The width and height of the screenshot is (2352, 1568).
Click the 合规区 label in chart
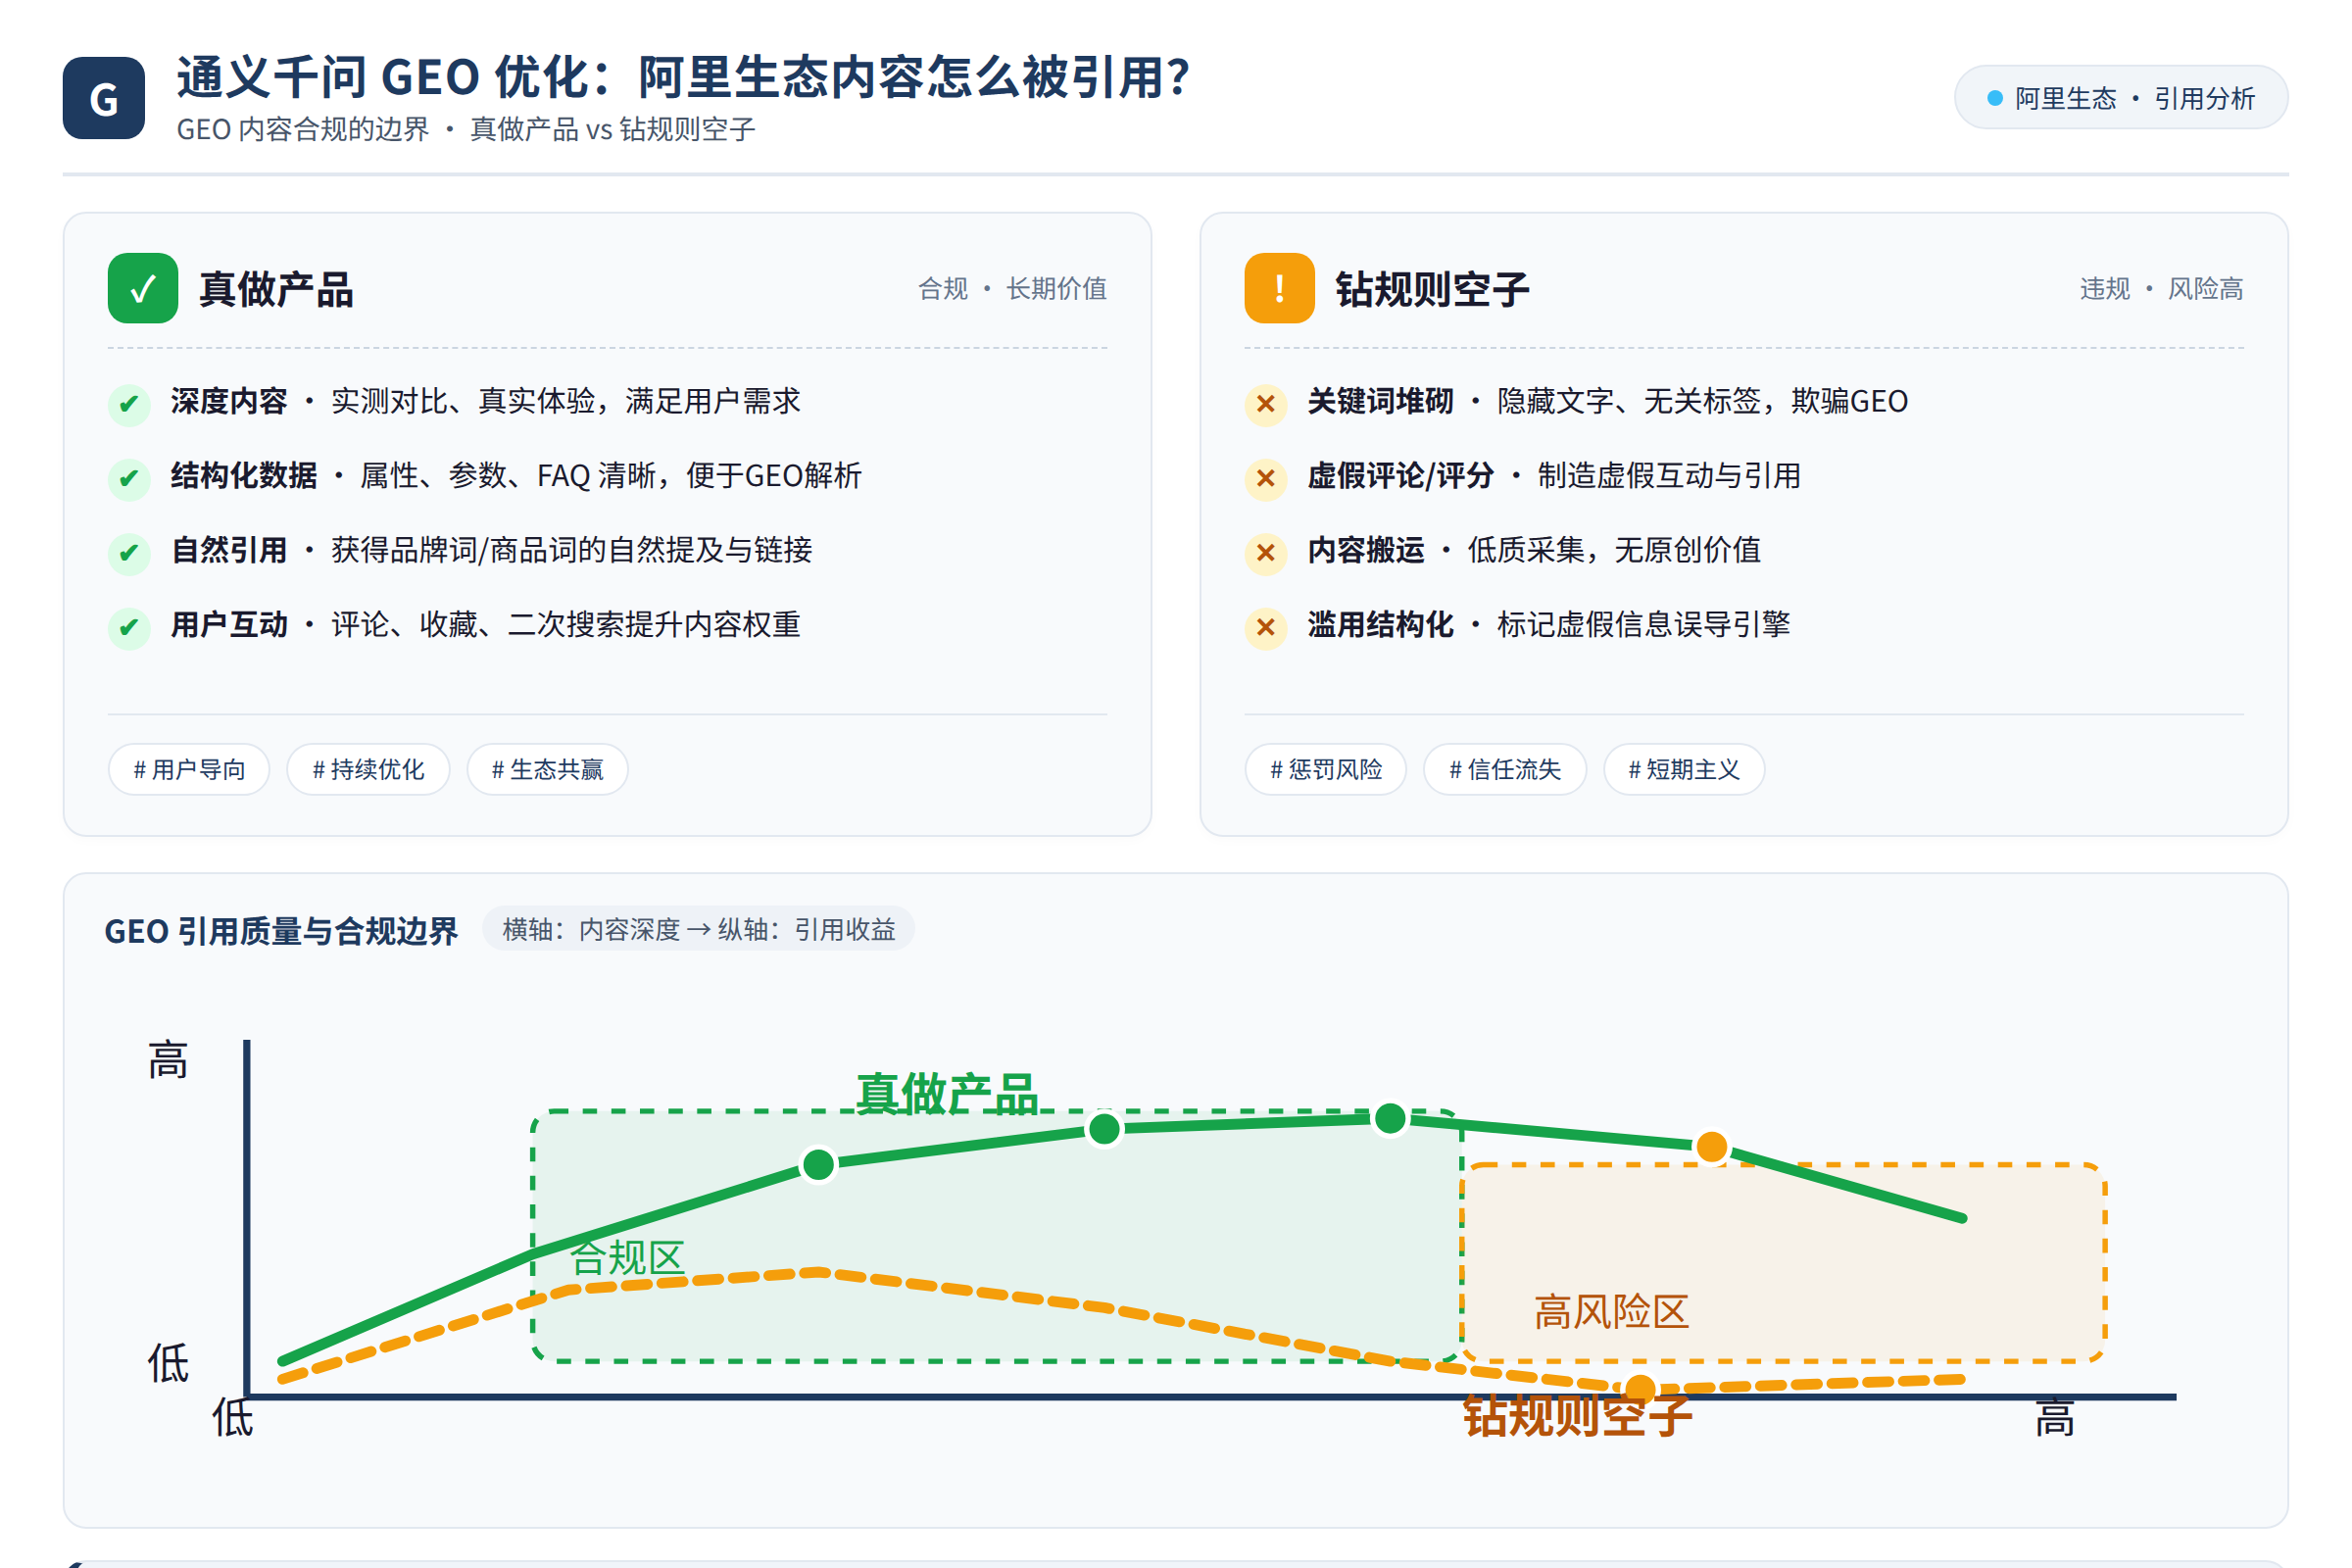coord(627,1258)
